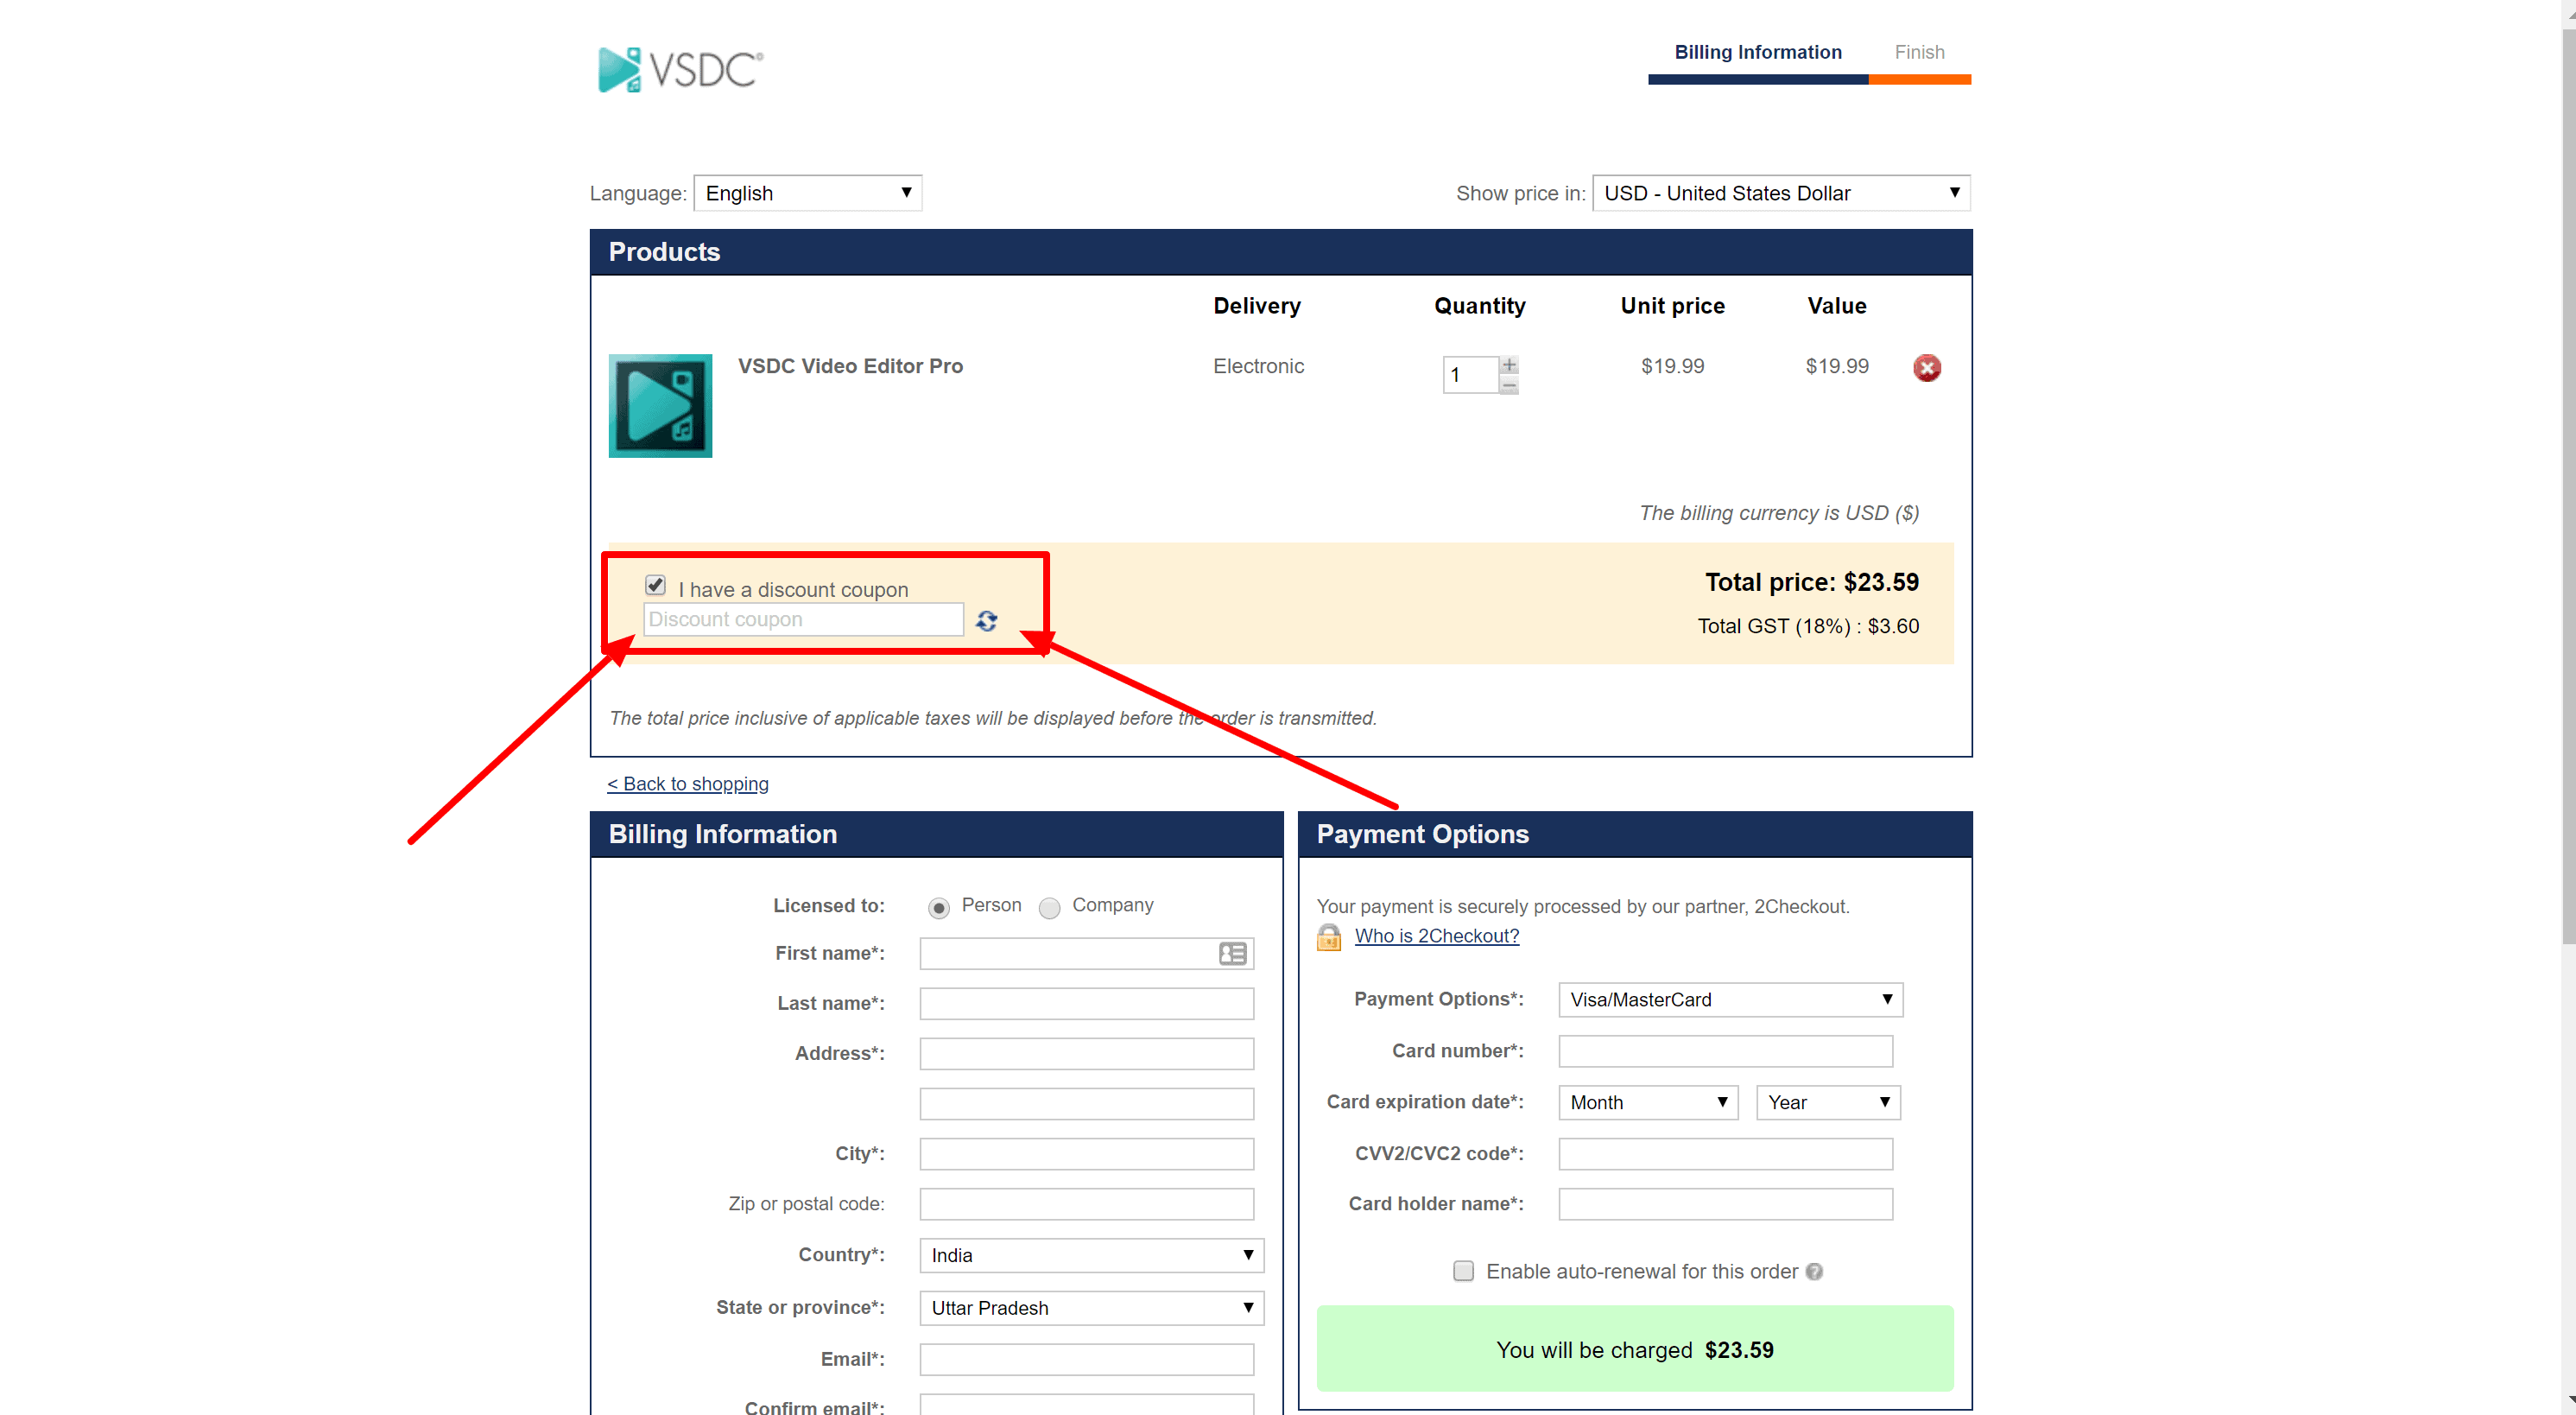Click the Card number field
Viewport: 2576px width, 1415px height.
coord(1725,1051)
